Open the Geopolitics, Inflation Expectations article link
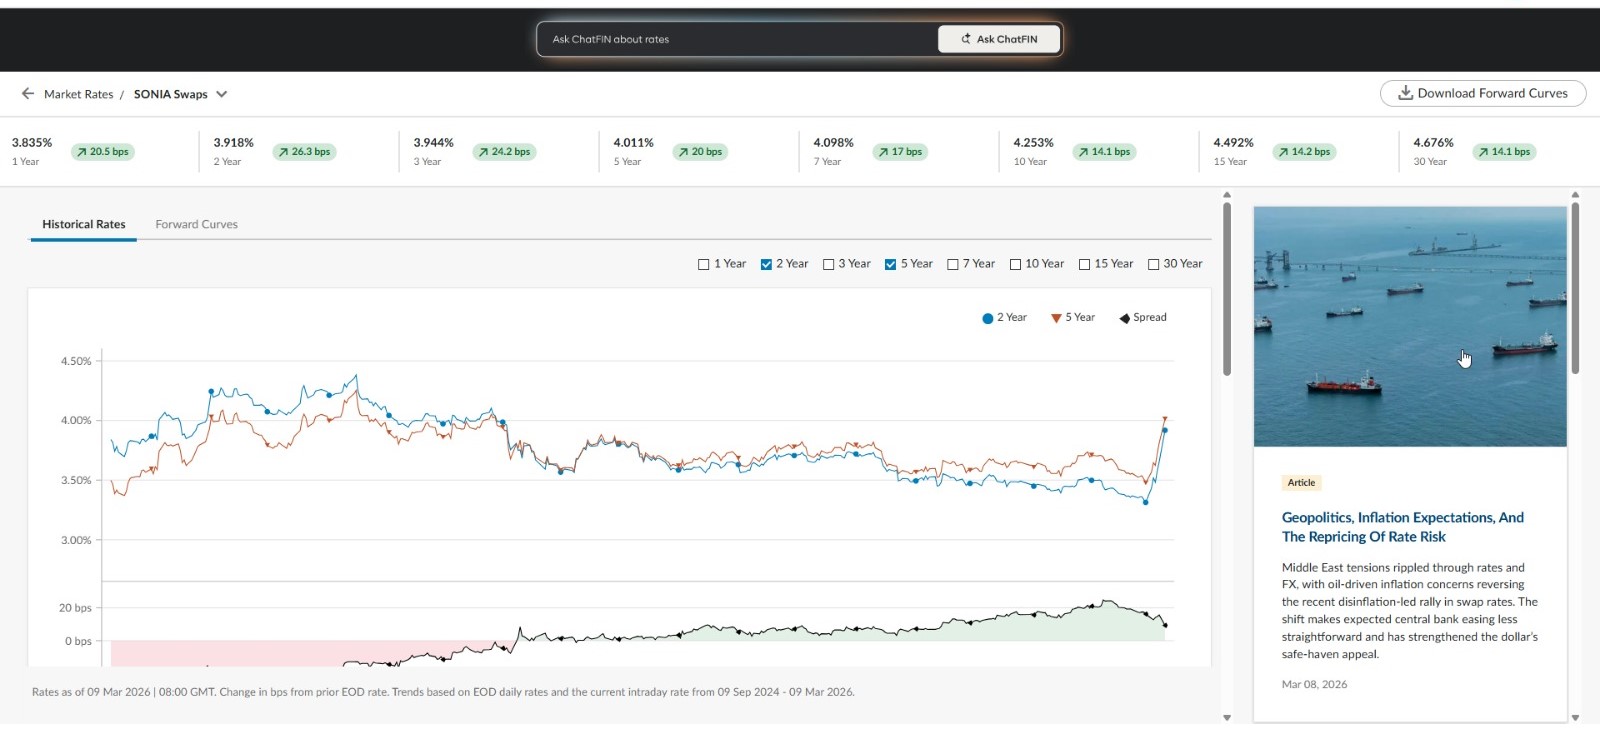Viewport: 1600px width, 731px height. [x=1402, y=527]
